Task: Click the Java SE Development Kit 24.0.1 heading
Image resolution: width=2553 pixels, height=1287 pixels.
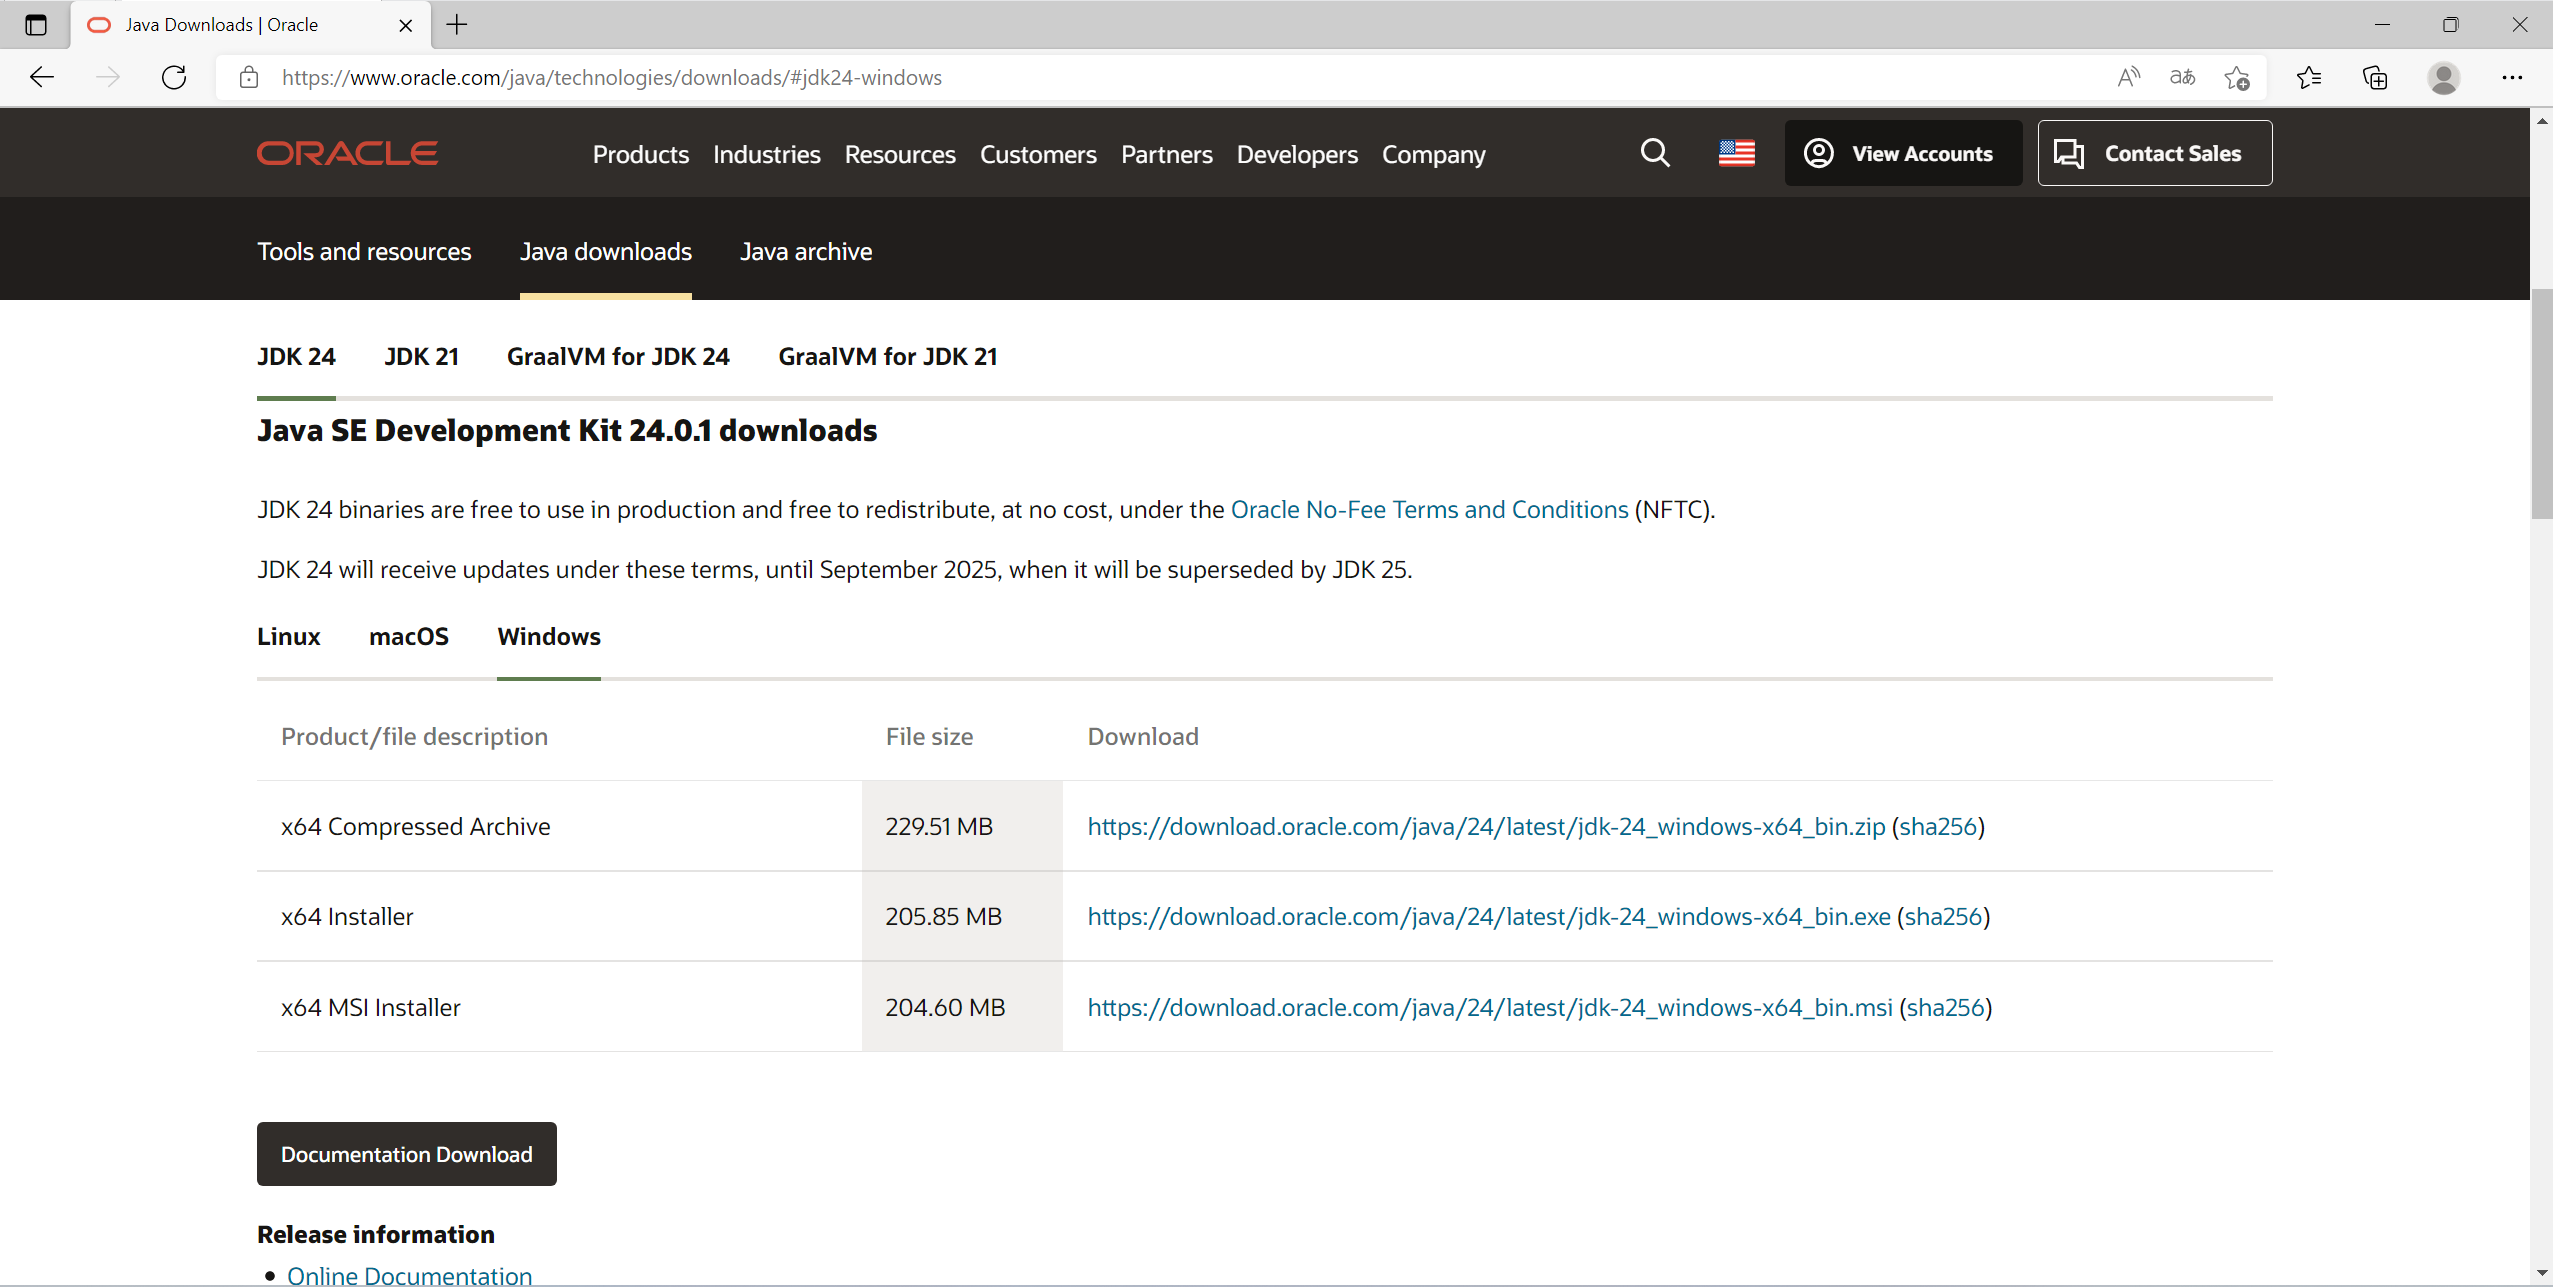Action: click(x=567, y=431)
